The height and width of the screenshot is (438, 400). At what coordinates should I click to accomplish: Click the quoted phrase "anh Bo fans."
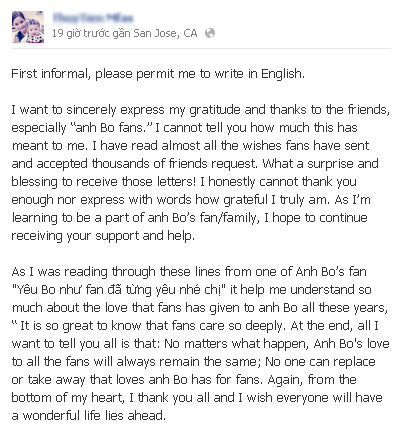(112, 128)
